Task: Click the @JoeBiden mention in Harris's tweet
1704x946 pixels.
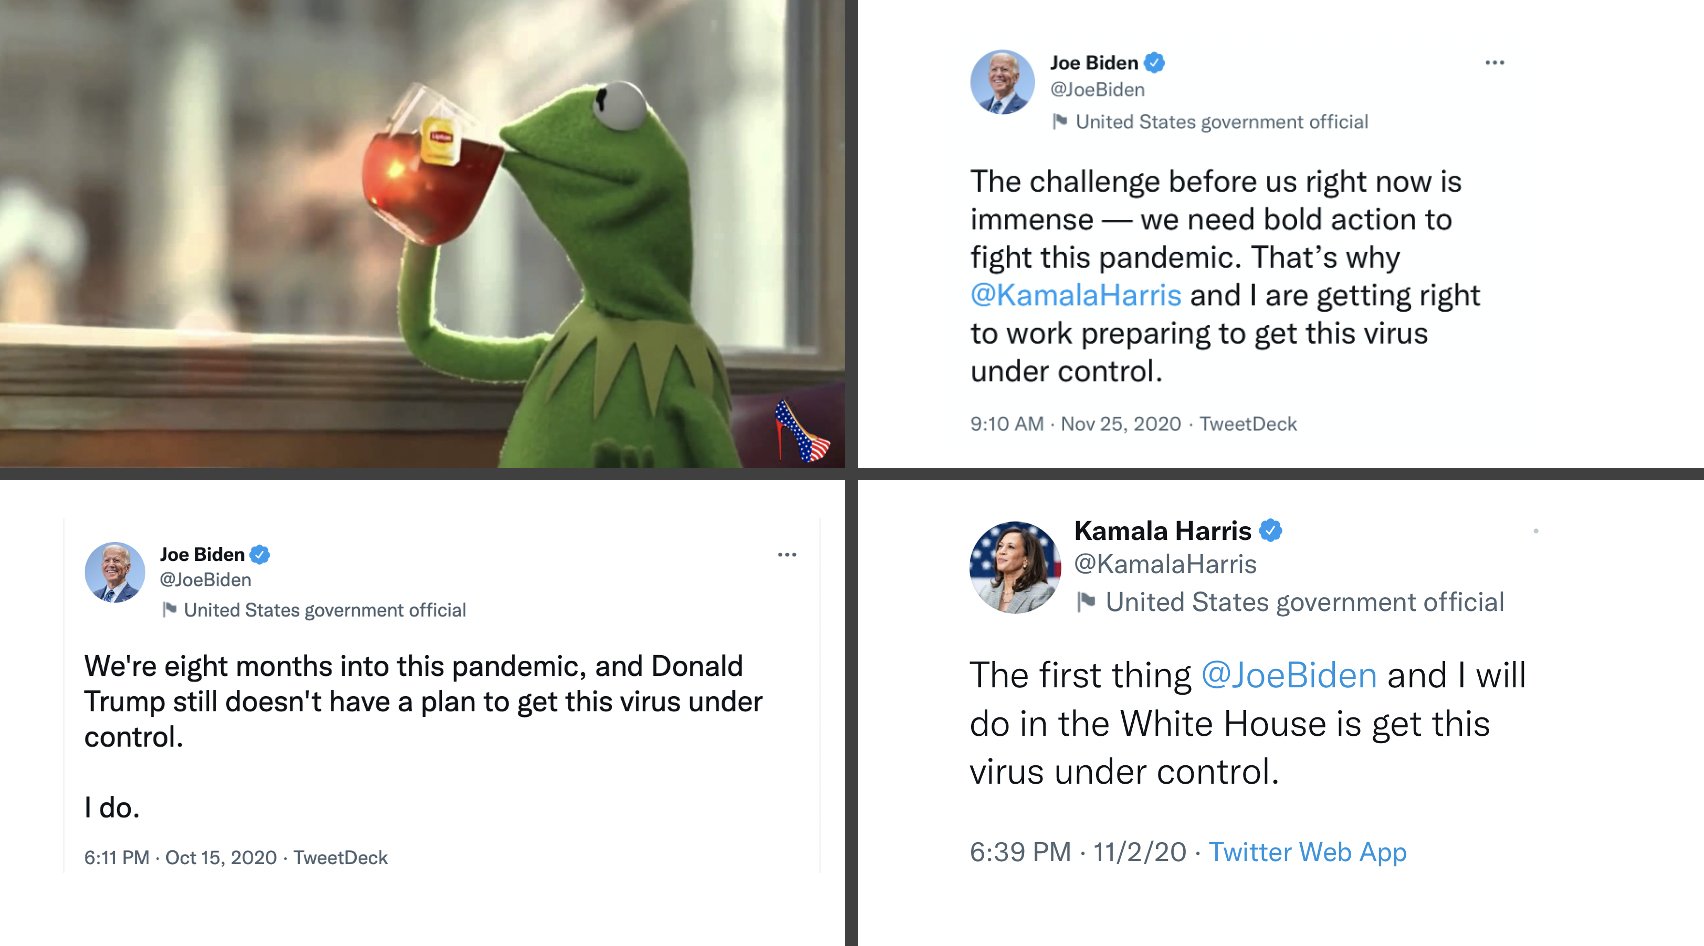Action: (x=1288, y=676)
